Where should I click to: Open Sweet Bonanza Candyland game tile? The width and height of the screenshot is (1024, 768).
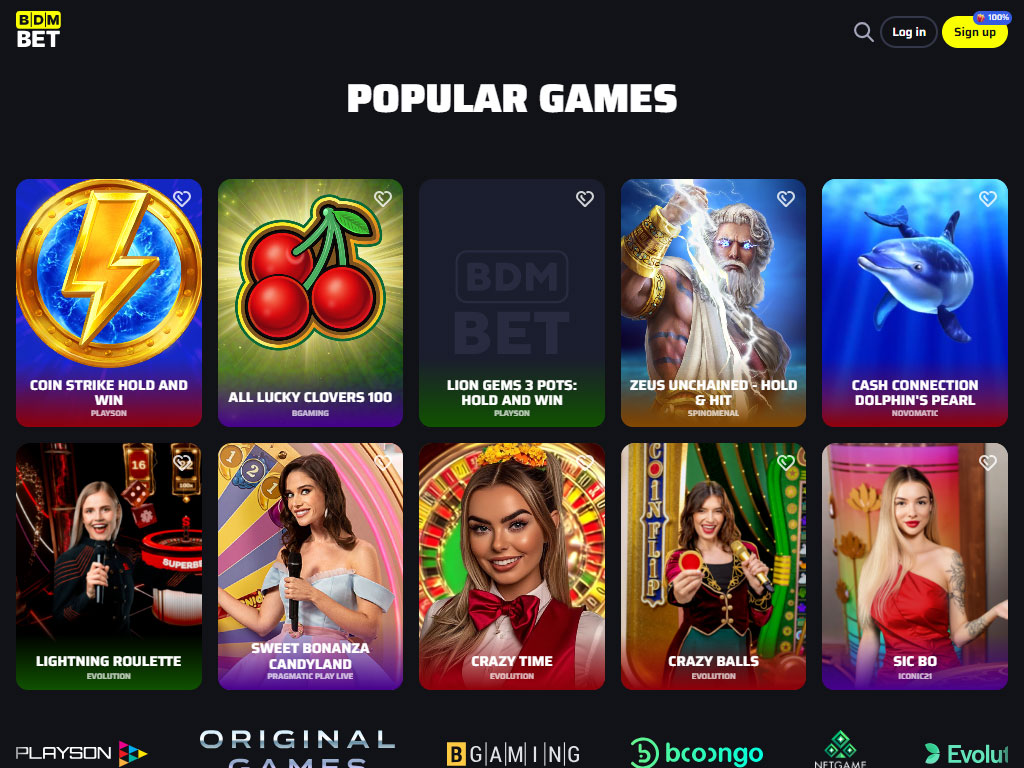point(310,566)
